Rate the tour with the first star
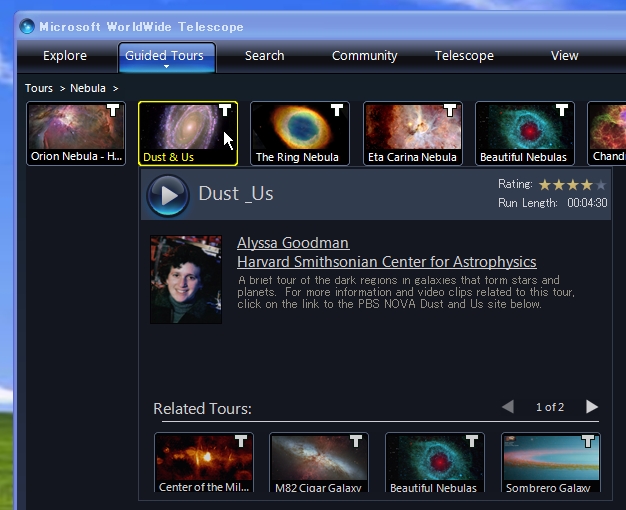Image resolution: width=626 pixels, height=510 pixels. (x=545, y=185)
